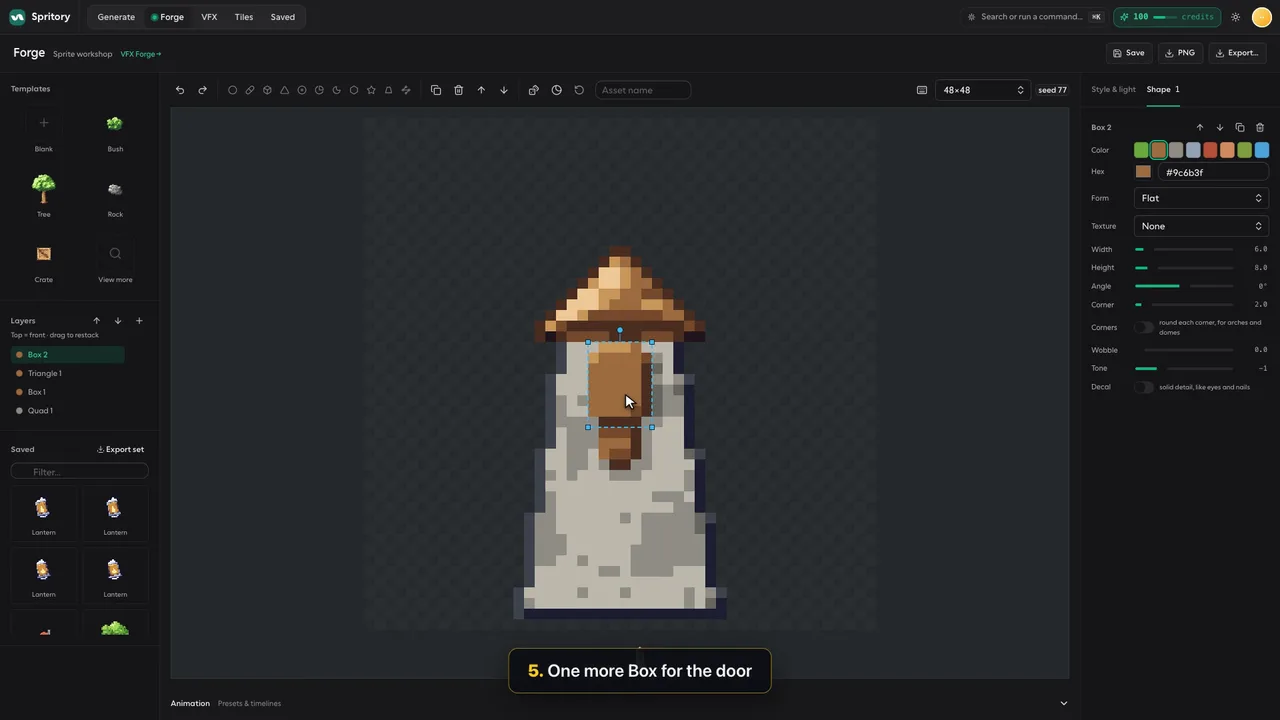Add a capsule shape from toolbar
Image resolution: width=1280 pixels, height=720 pixels.
click(x=250, y=90)
